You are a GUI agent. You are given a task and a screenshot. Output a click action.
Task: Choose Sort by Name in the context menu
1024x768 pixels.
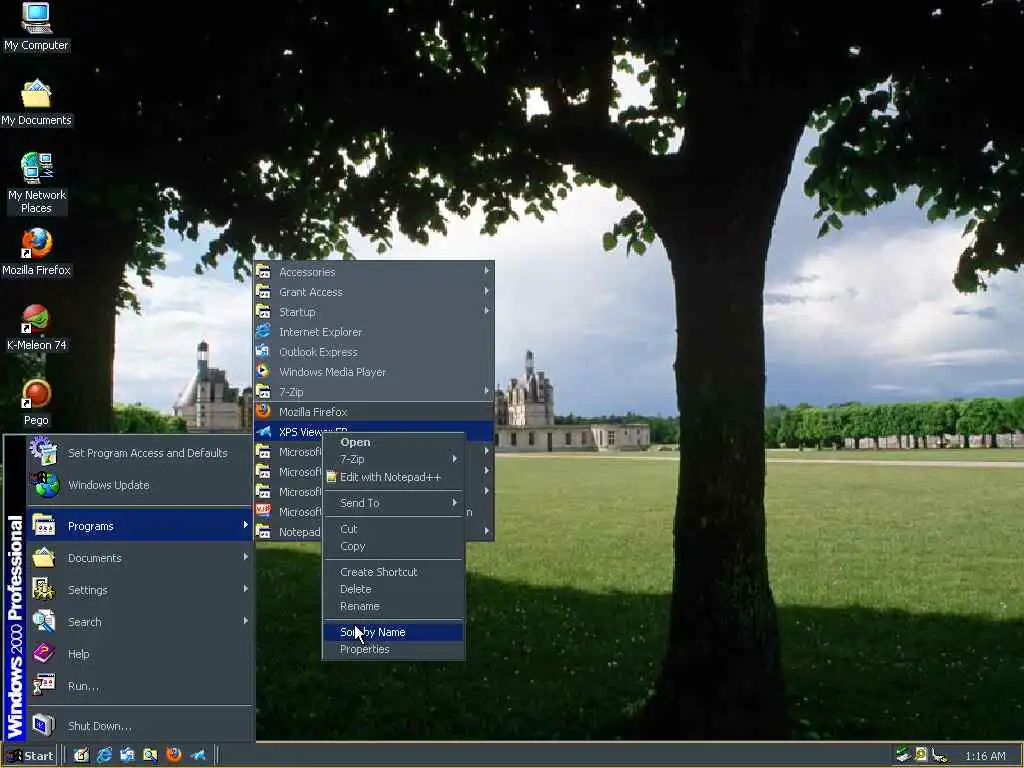point(393,632)
